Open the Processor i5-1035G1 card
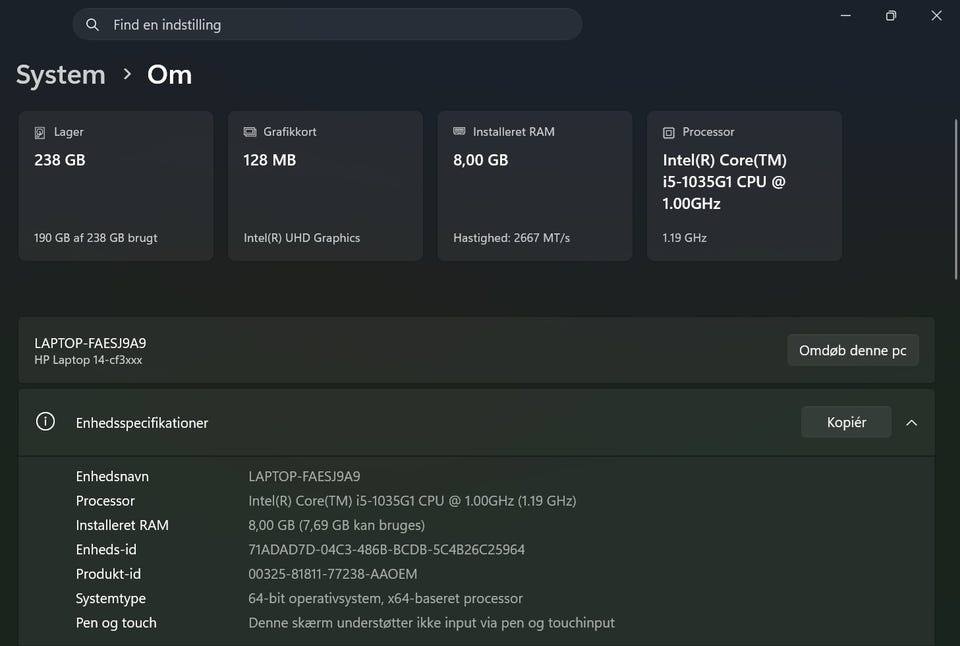960x646 pixels. (x=744, y=186)
